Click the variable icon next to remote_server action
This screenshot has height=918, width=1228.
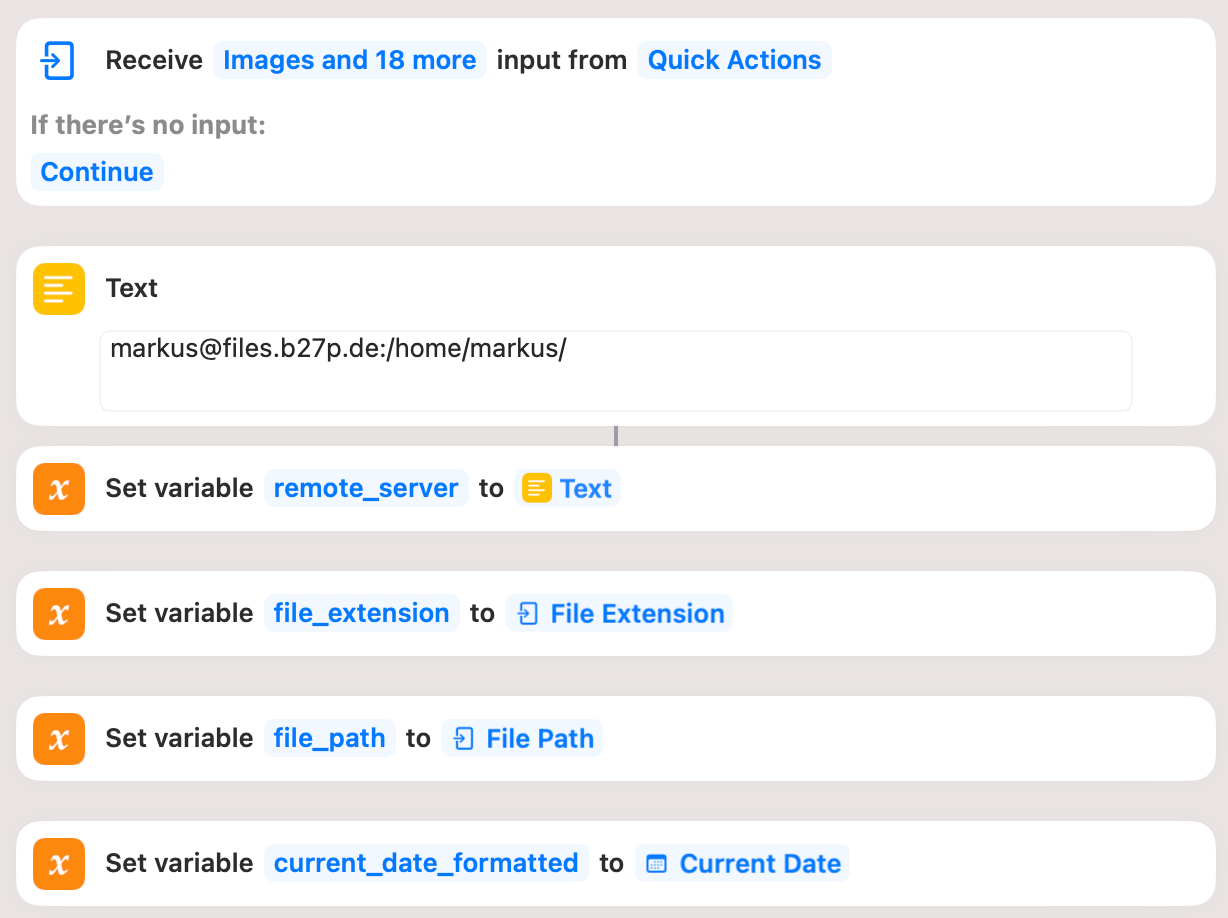58,488
